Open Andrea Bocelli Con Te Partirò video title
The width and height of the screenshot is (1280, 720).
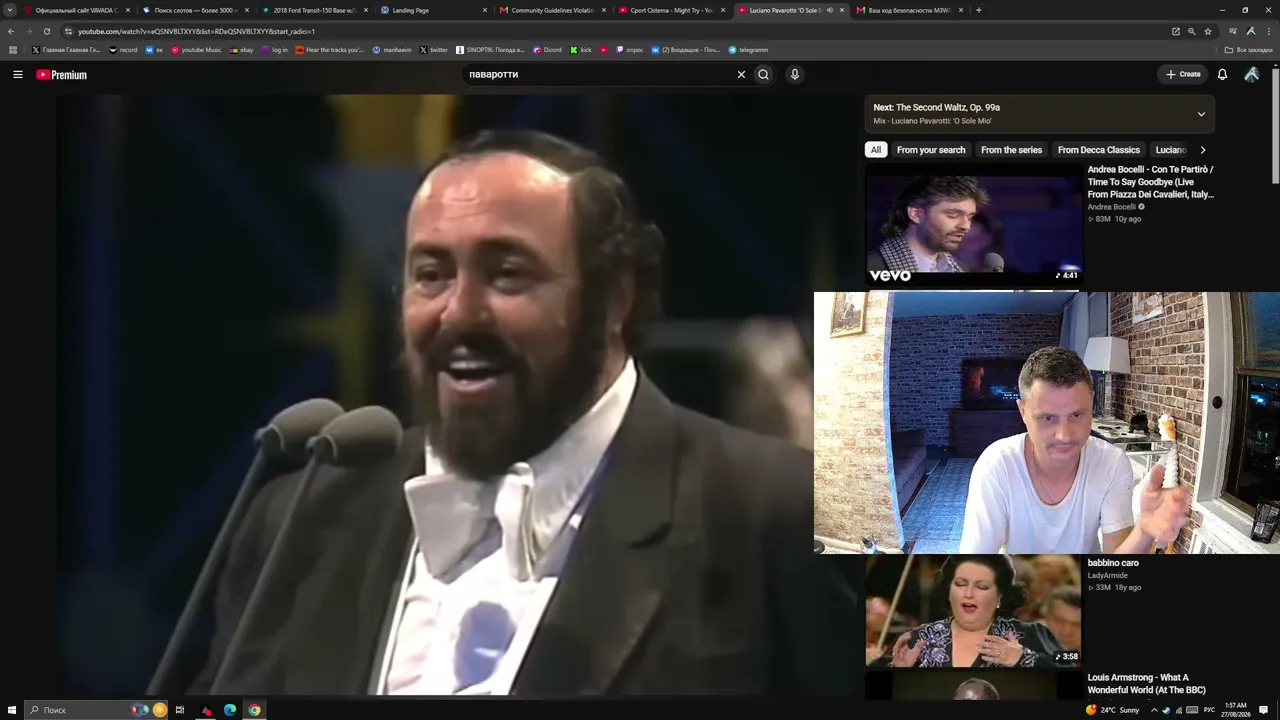1151,182
